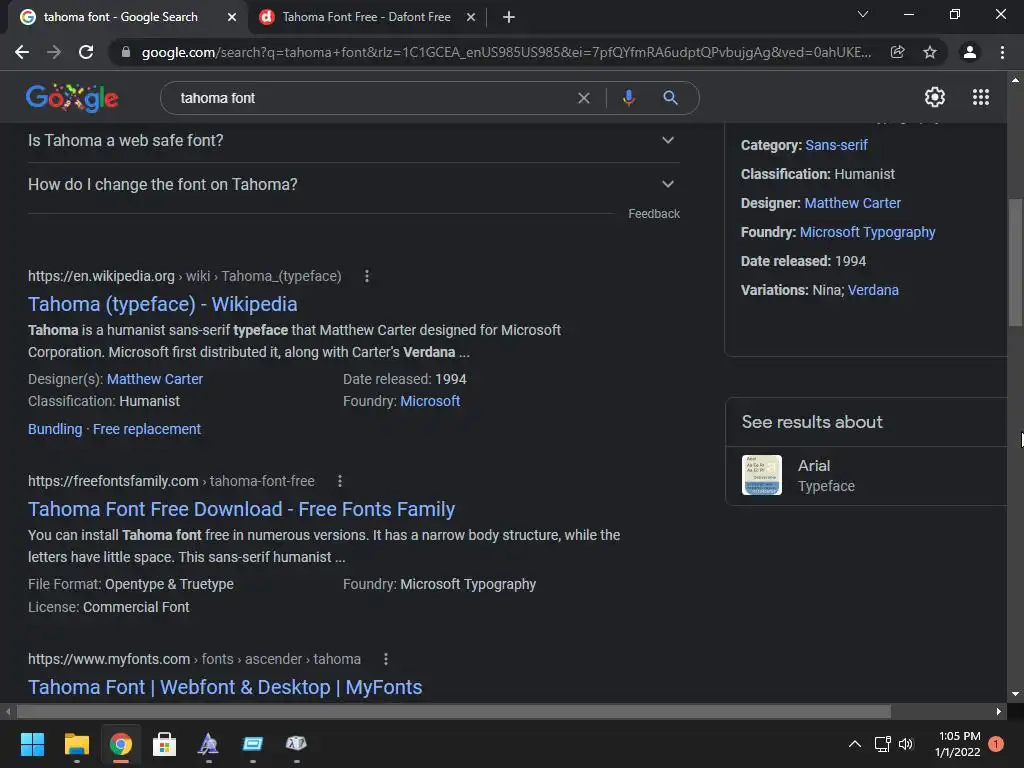
Task: Open the tab search dropdown
Action: tap(863, 14)
